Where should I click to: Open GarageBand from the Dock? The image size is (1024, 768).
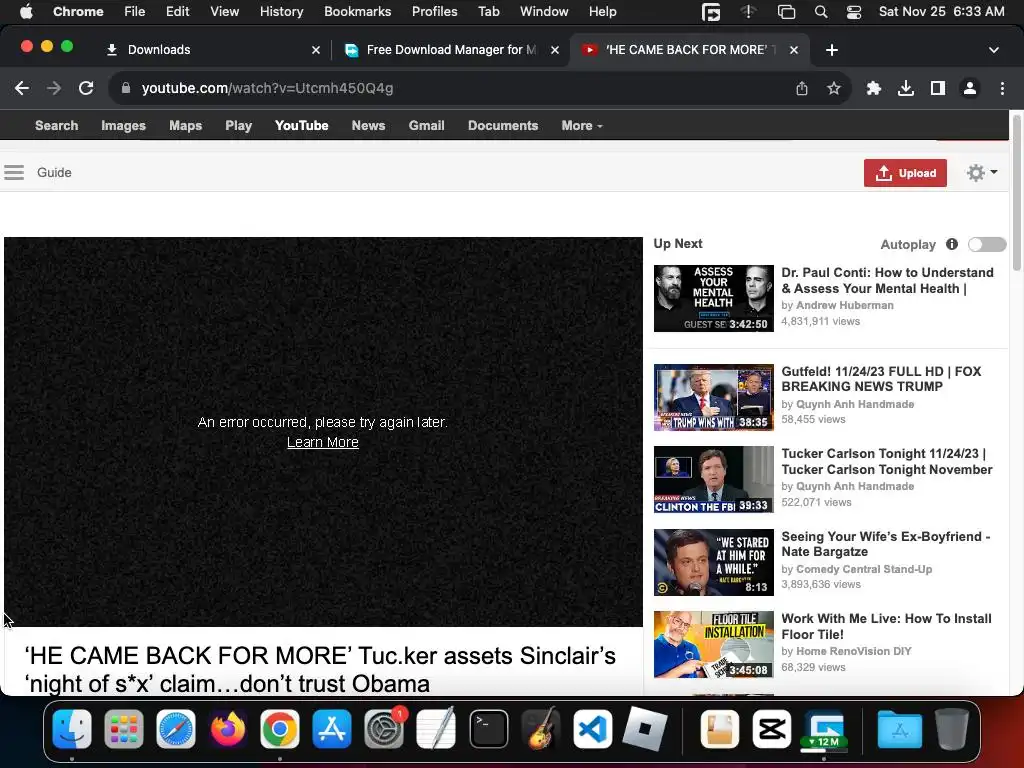point(541,729)
